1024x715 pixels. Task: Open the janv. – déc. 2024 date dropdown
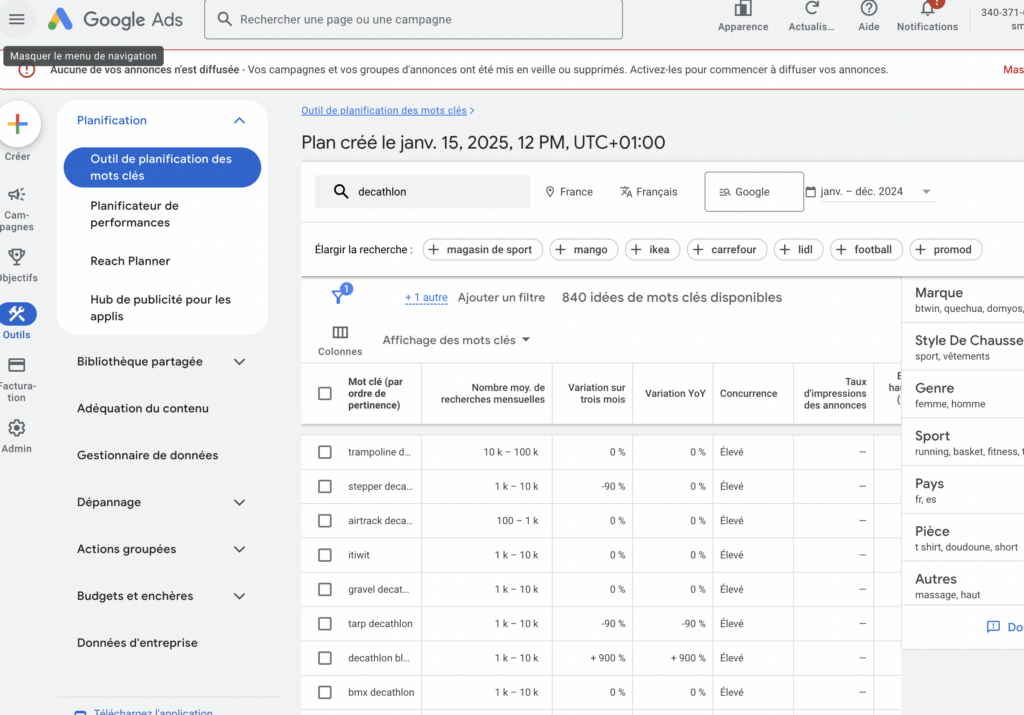[876, 191]
